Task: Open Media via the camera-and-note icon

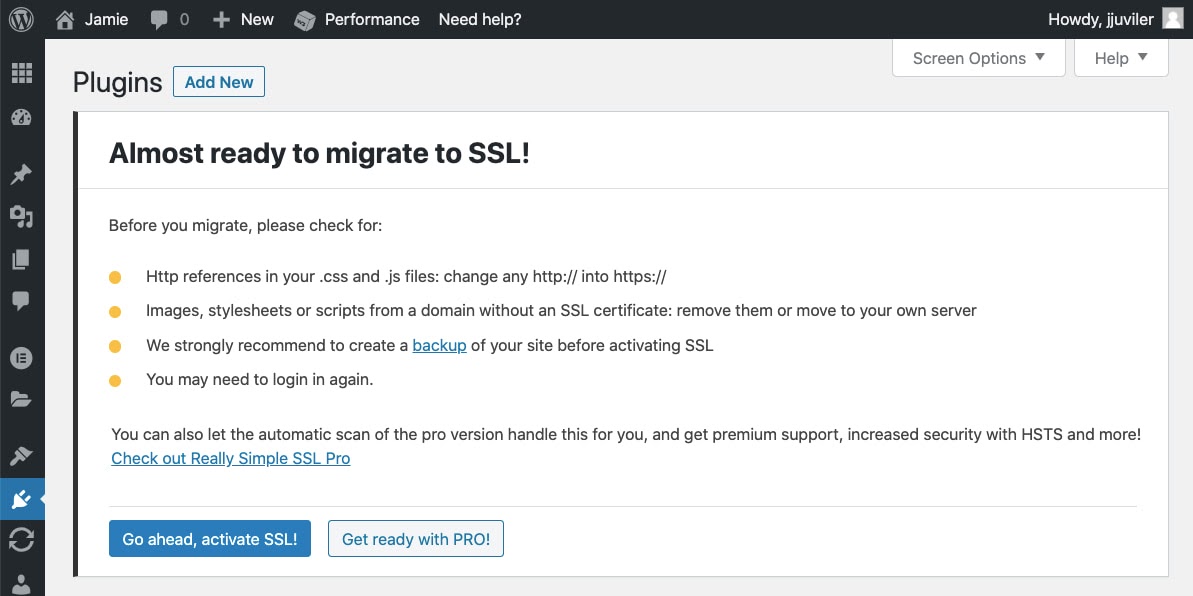Action: (22, 217)
